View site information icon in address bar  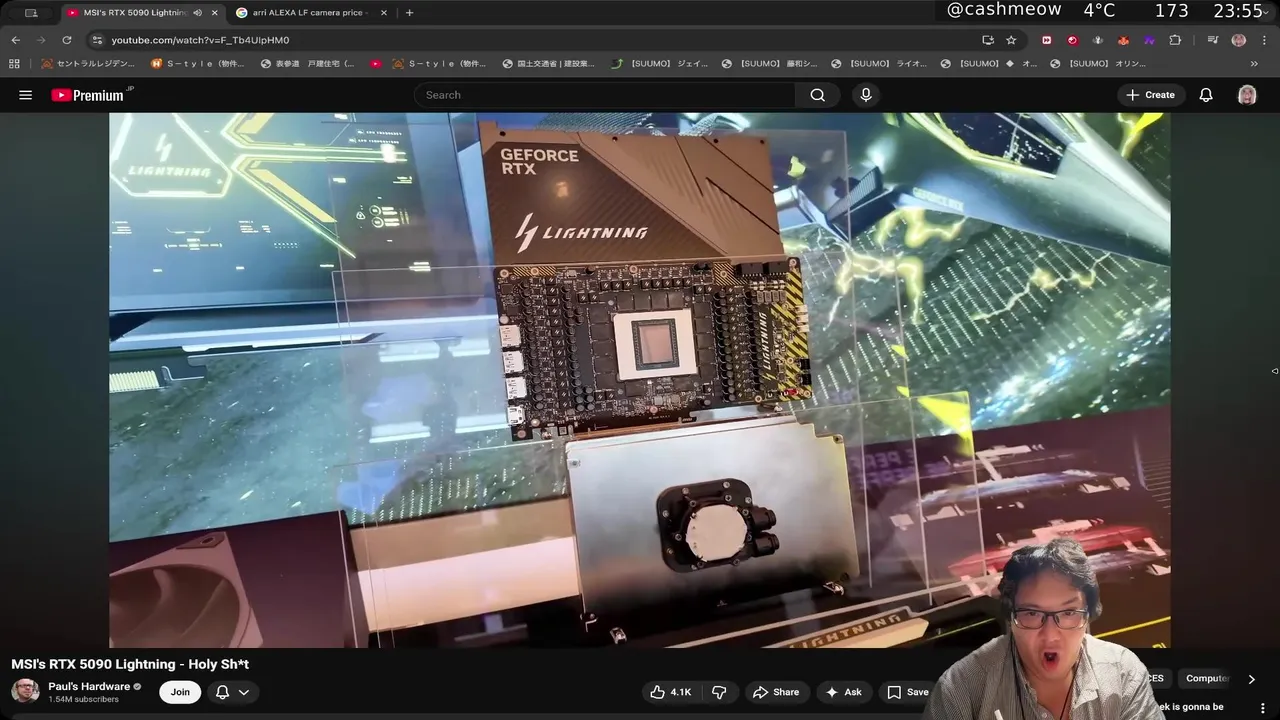pos(97,40)
